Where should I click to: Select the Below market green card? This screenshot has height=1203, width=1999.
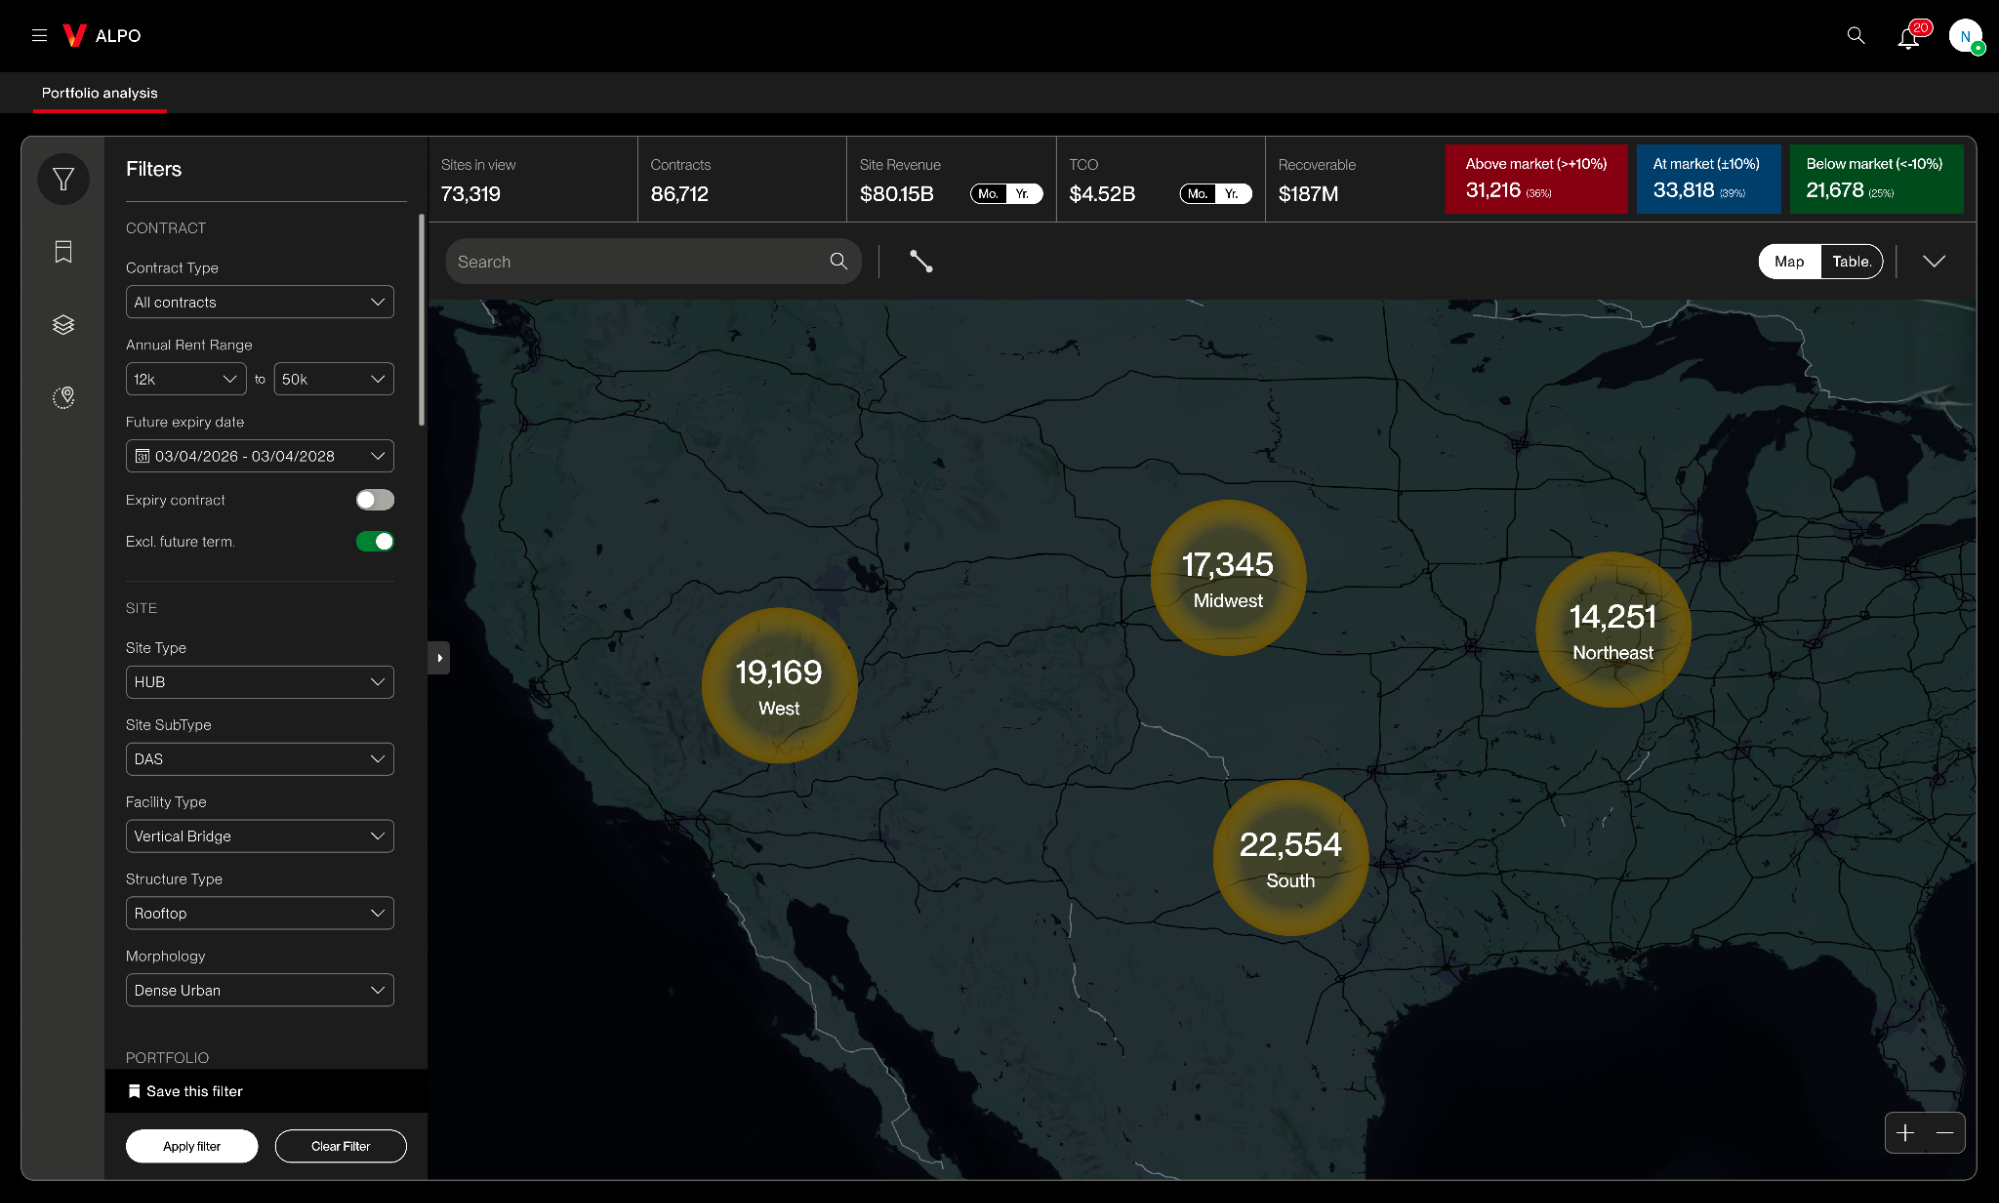pyautogui.click(x=1876, y=179)
